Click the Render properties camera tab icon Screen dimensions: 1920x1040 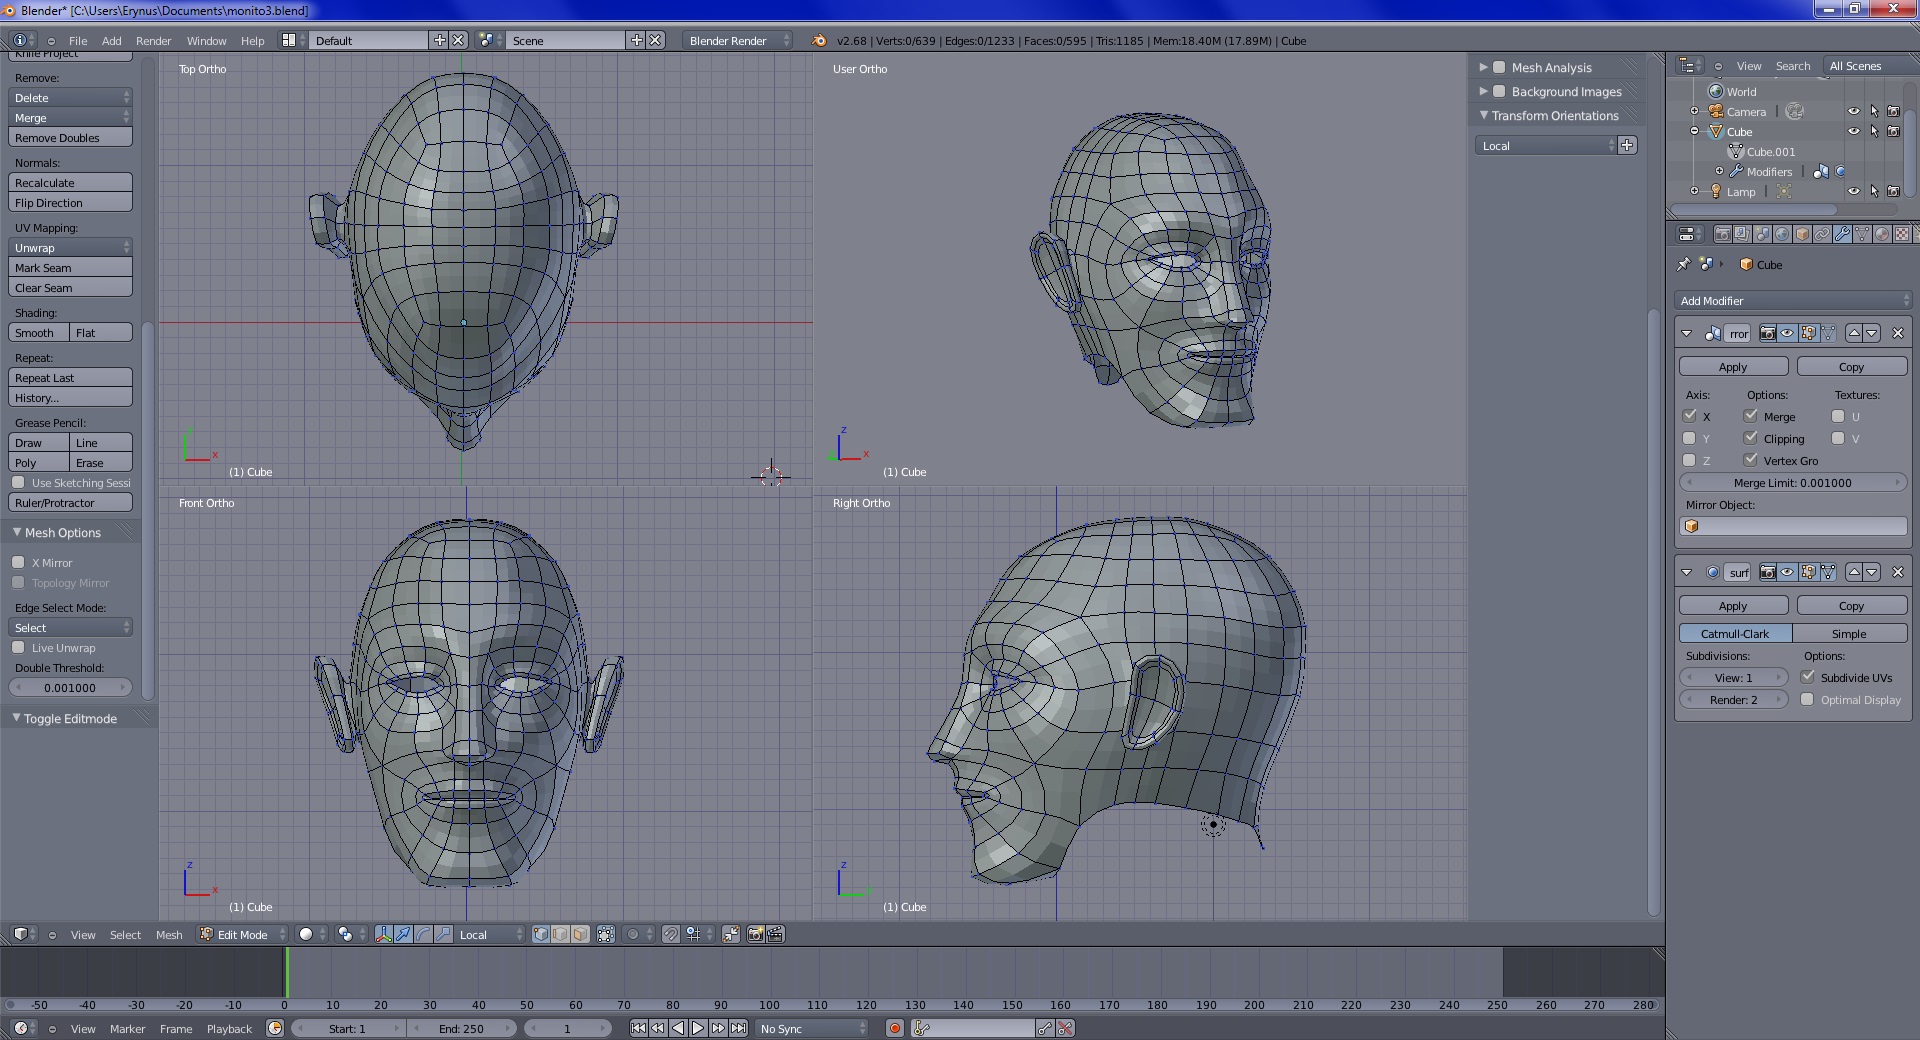(x=1722, y=234)
